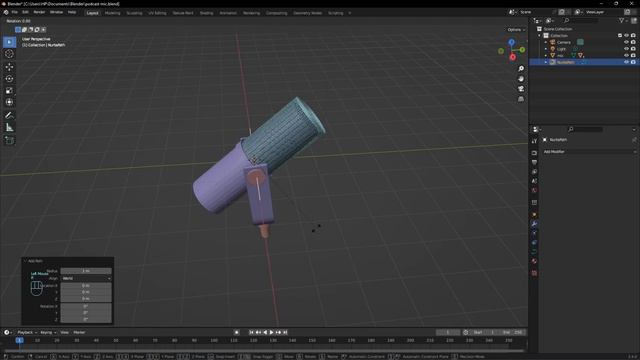Open the Edit menu
The width and height of the screenshot is (640, 360).
[25, 12]
